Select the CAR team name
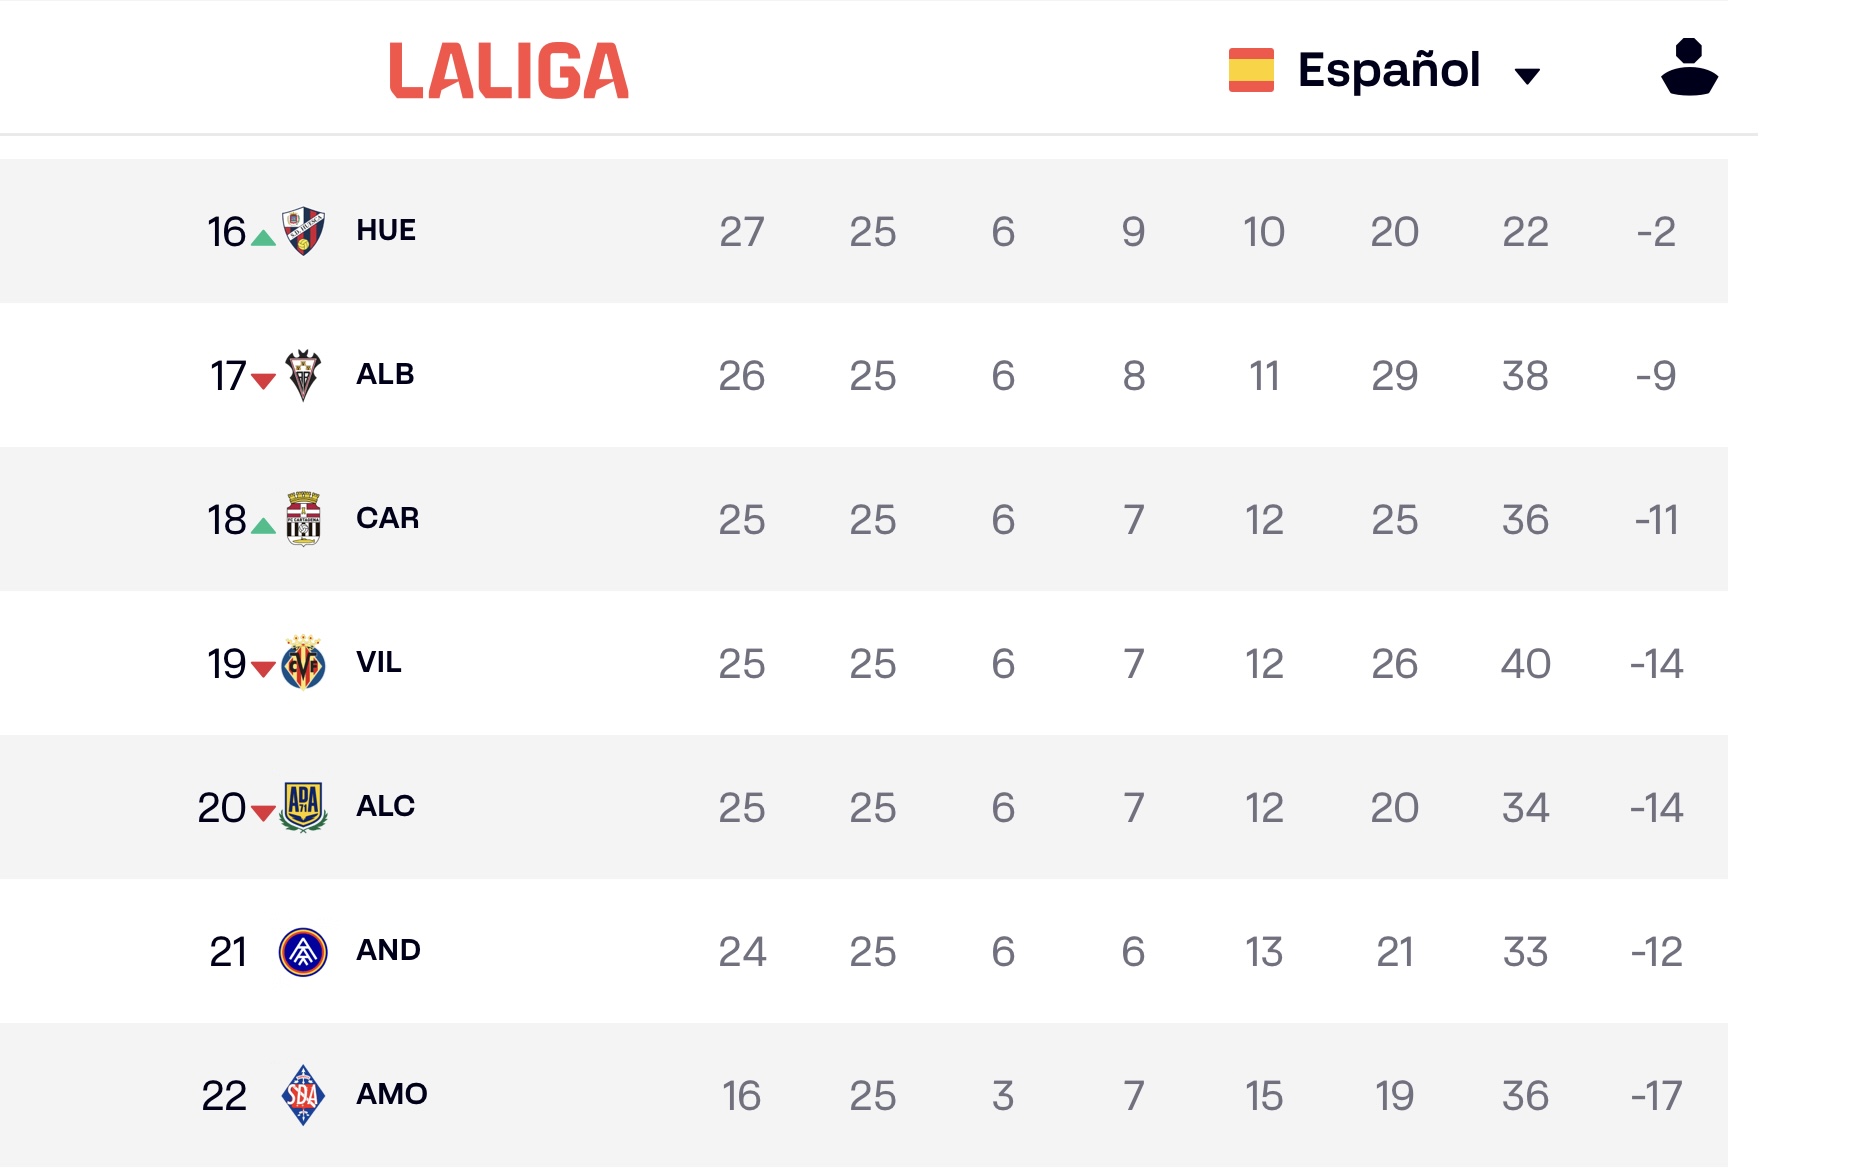Screen dimensions: 1860x1170 tap(388, 518)
